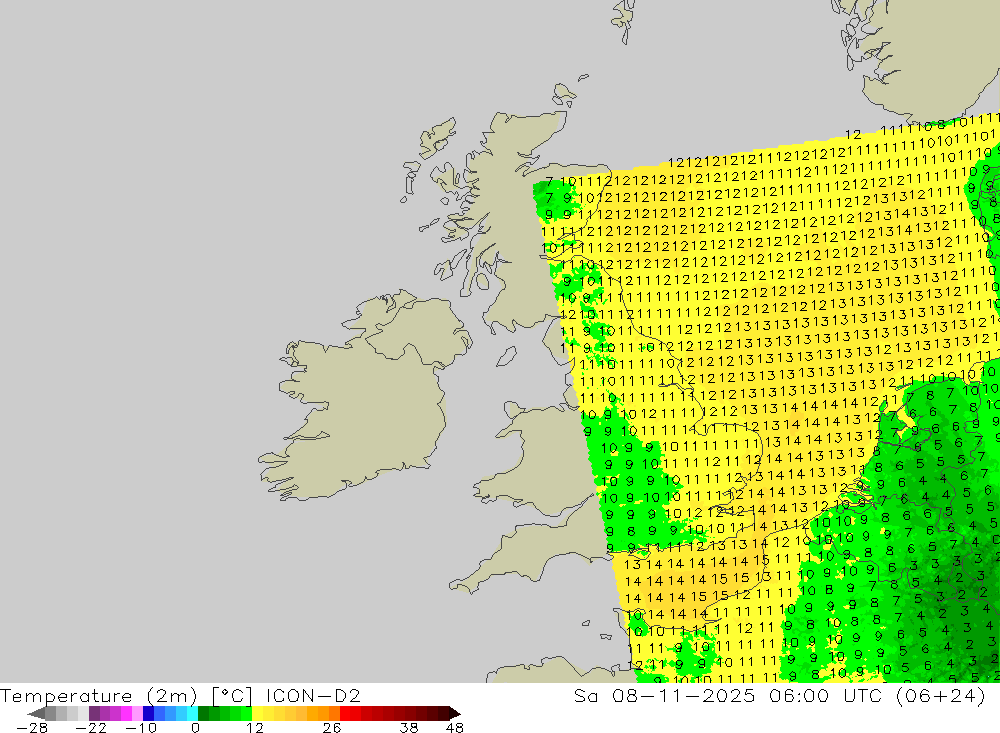1000x733 pixels.
Task: Click the gray left arrow end of the legend
Action: [36, 713]
